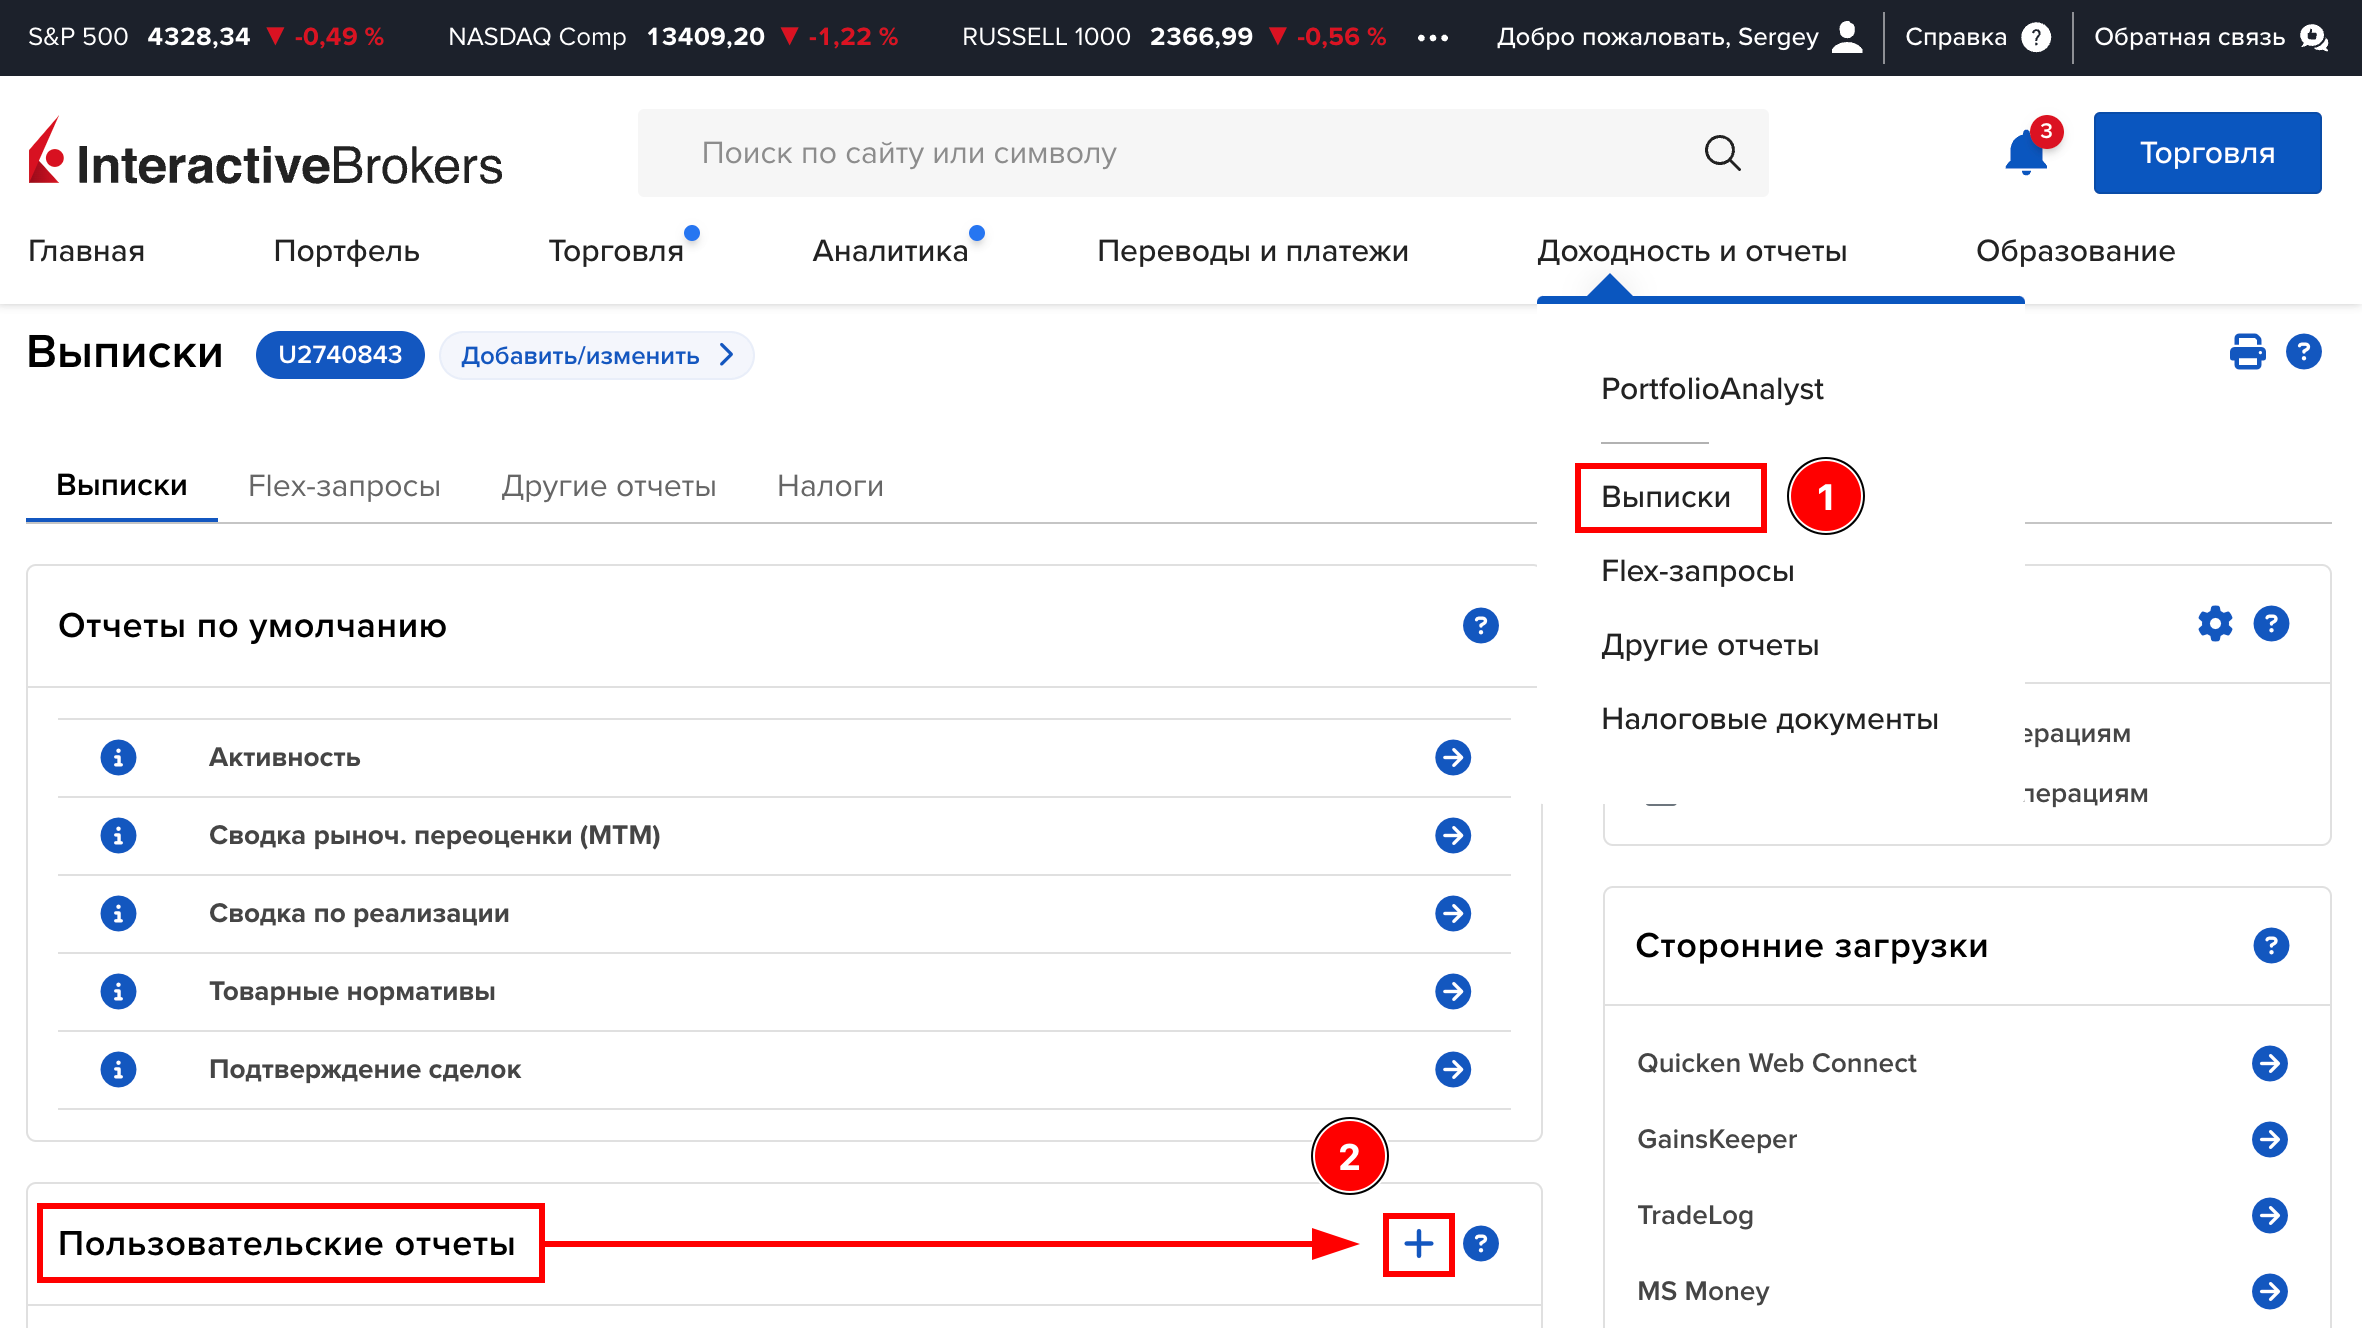Click the print icon
This screenshot has height=1328, width=2362.
tap(2247, 352)
